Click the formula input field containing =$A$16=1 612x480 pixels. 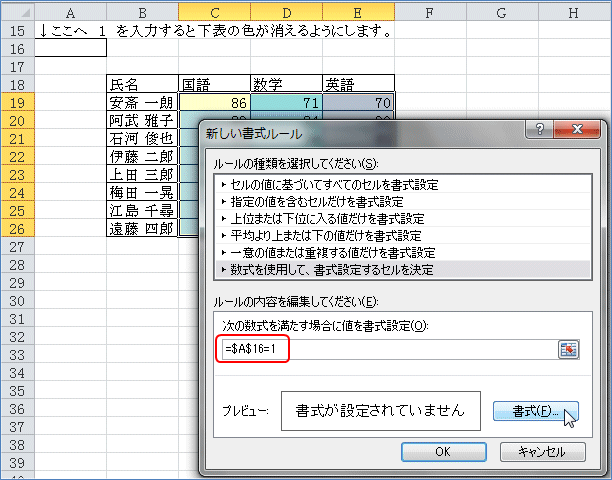pos(389,349)
